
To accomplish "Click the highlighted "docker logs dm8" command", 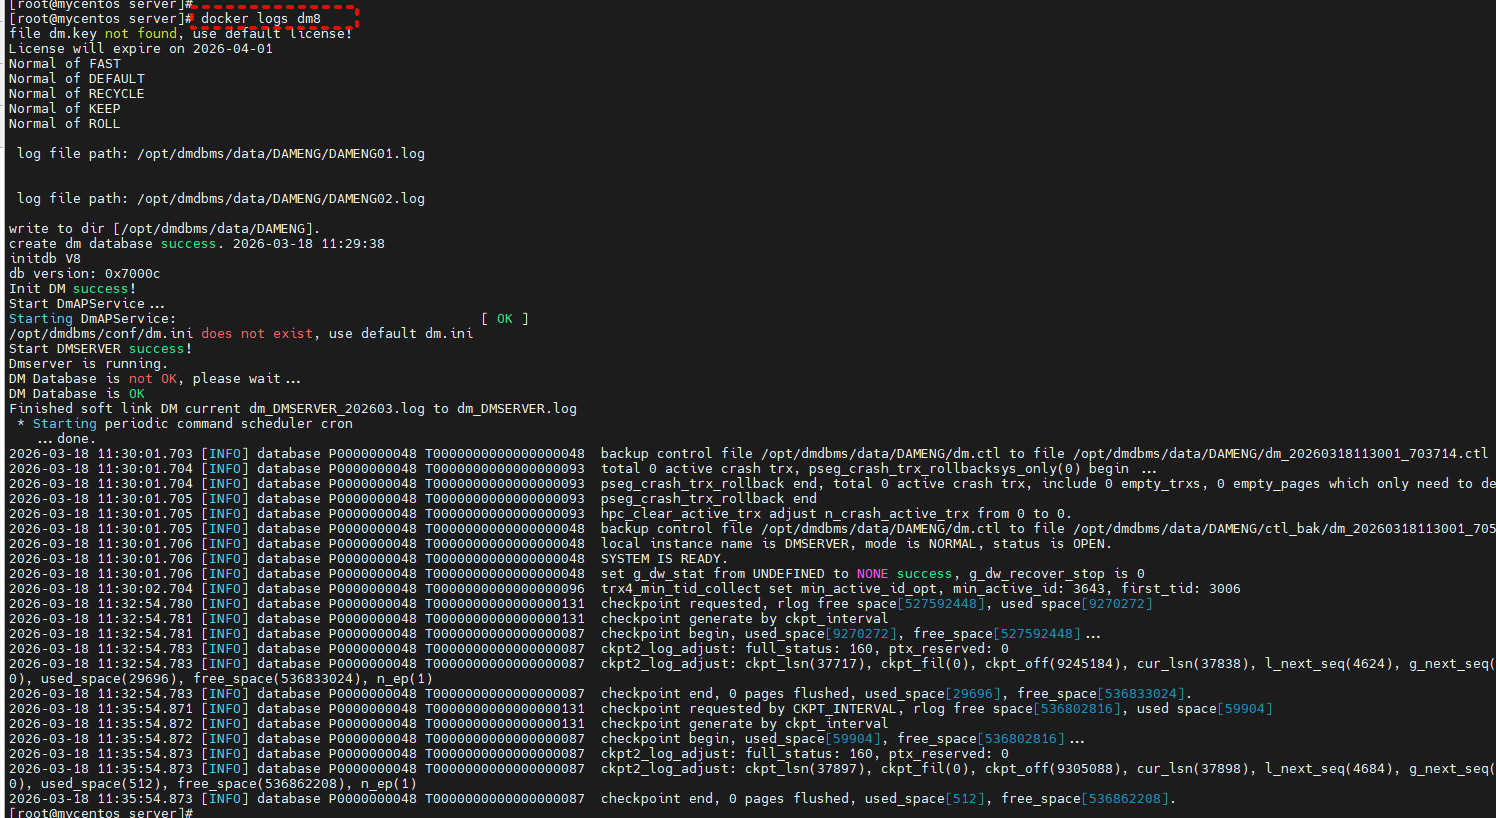I will click(x=261, y=18).
